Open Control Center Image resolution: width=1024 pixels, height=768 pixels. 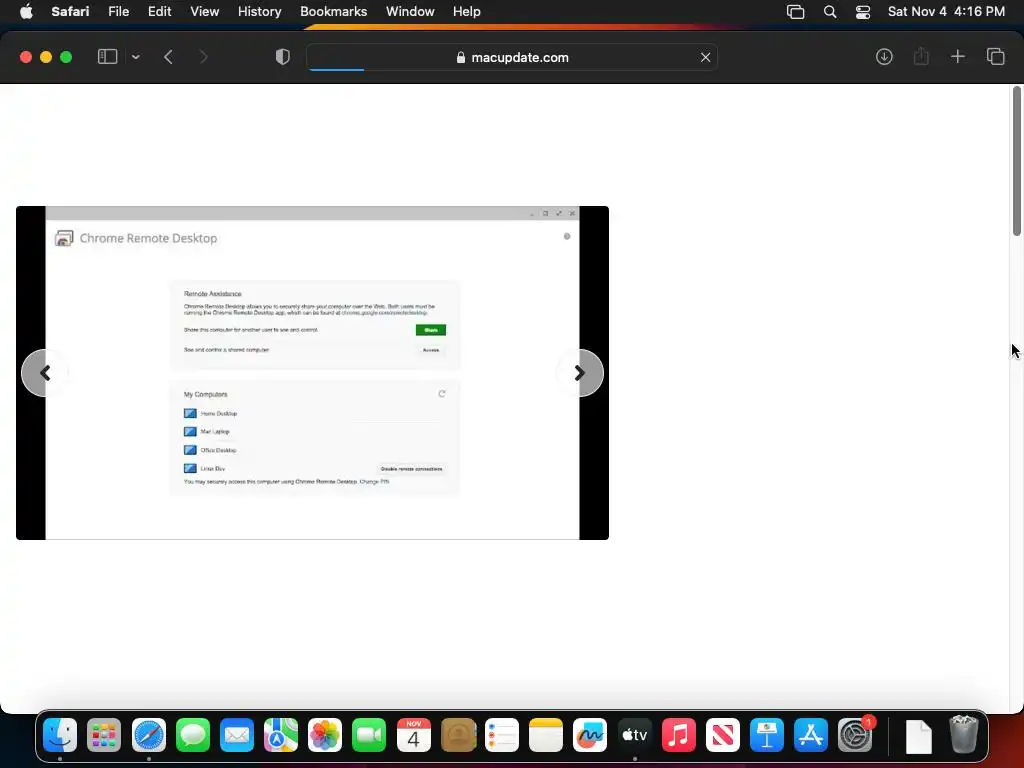863,12
